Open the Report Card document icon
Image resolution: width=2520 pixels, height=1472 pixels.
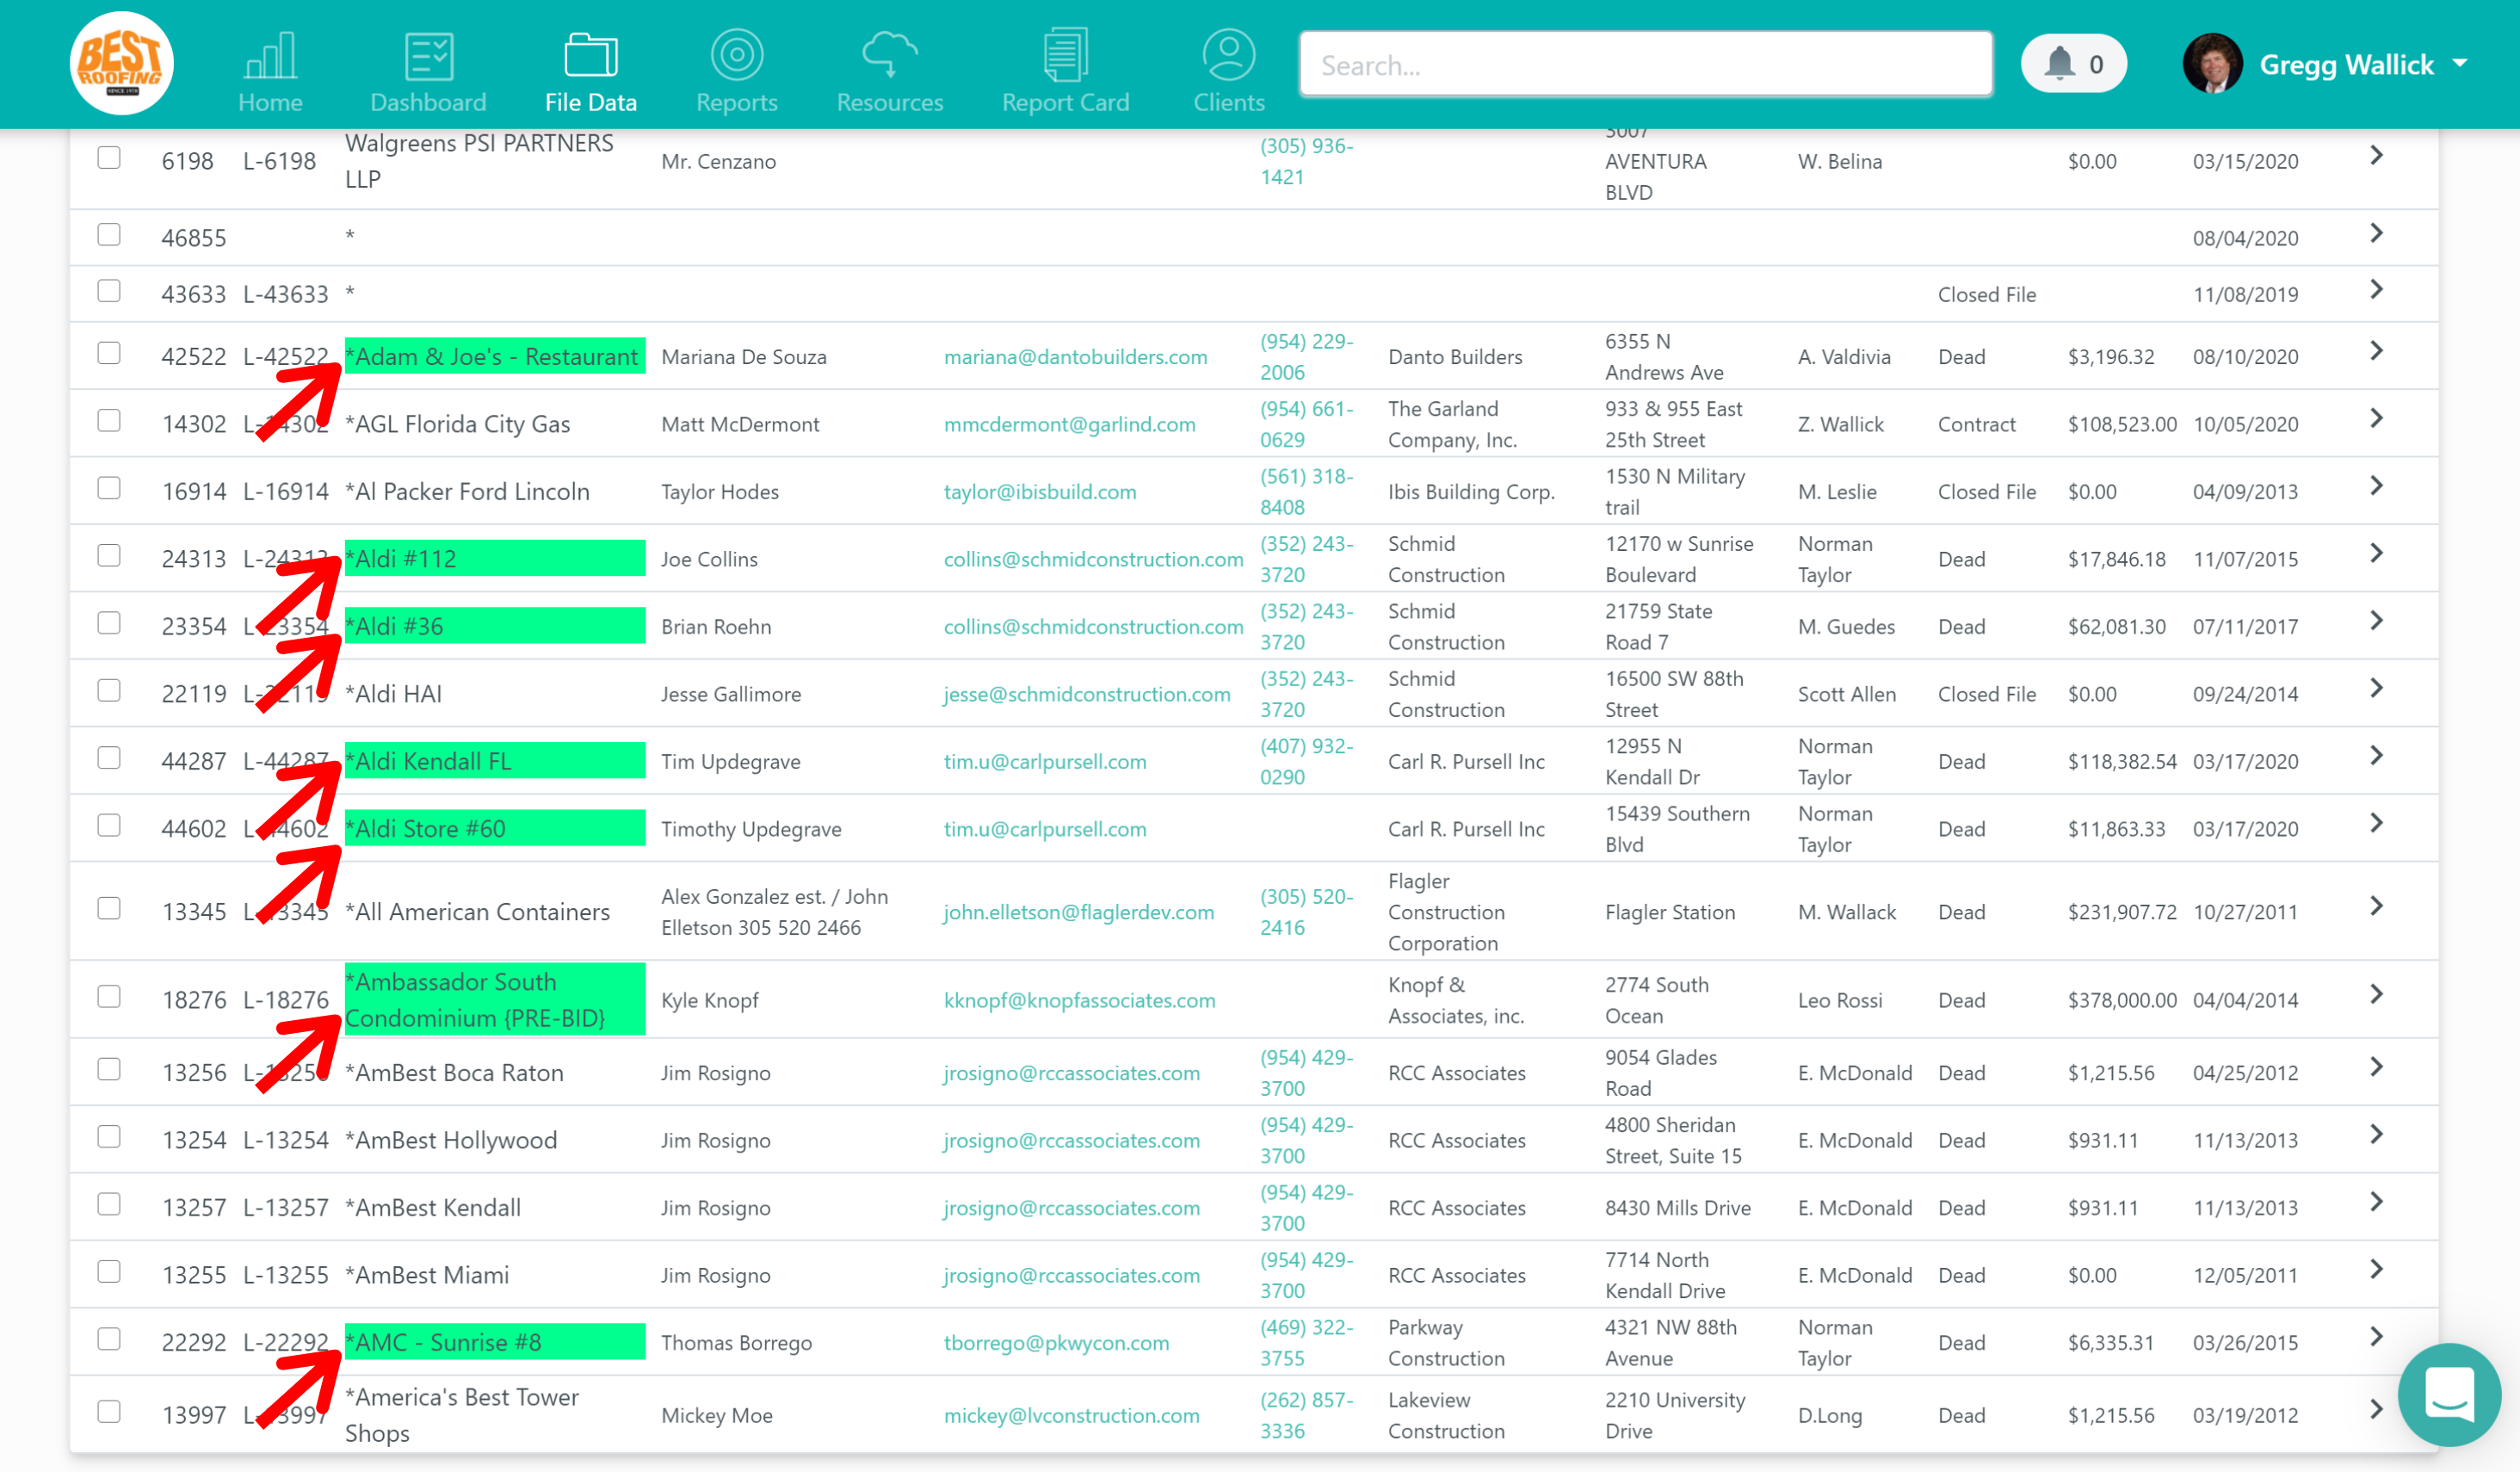(1065, 55)
